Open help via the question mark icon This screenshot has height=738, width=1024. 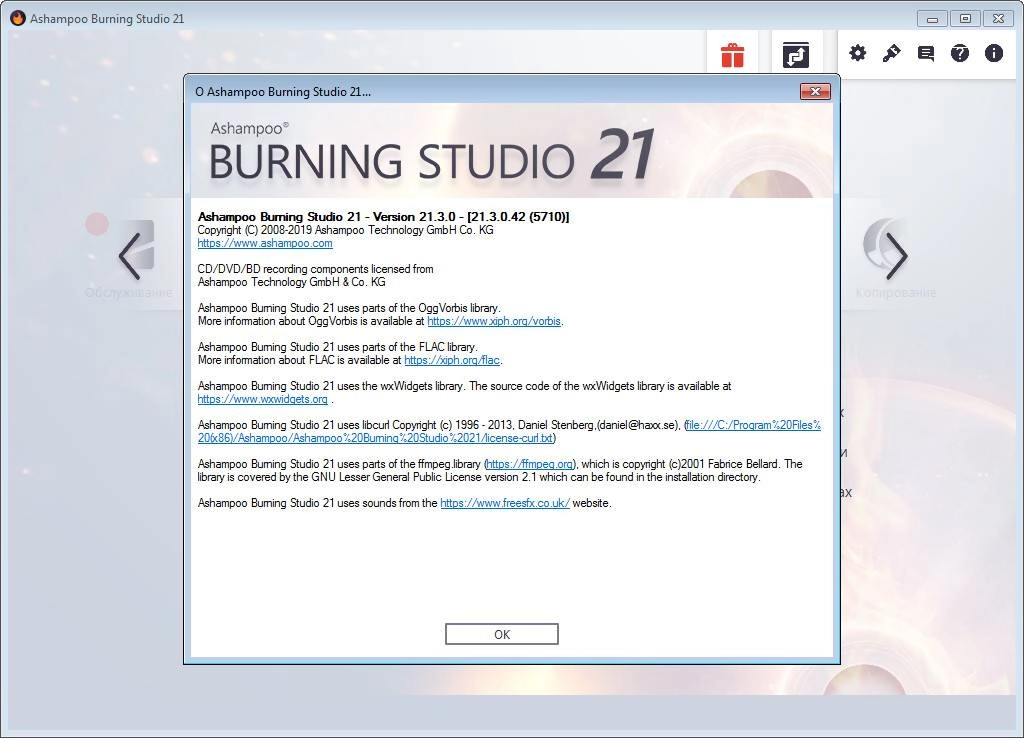959,53
